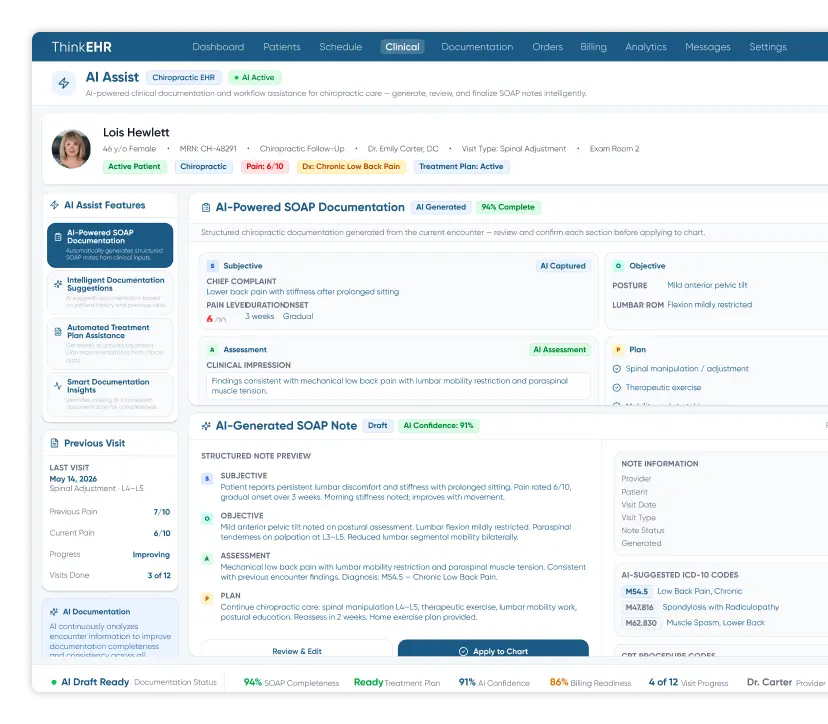Viewport: 828px width, 724px height.
Task: Click the May 14, 2026 last visit date
Action: click(73, 479)
